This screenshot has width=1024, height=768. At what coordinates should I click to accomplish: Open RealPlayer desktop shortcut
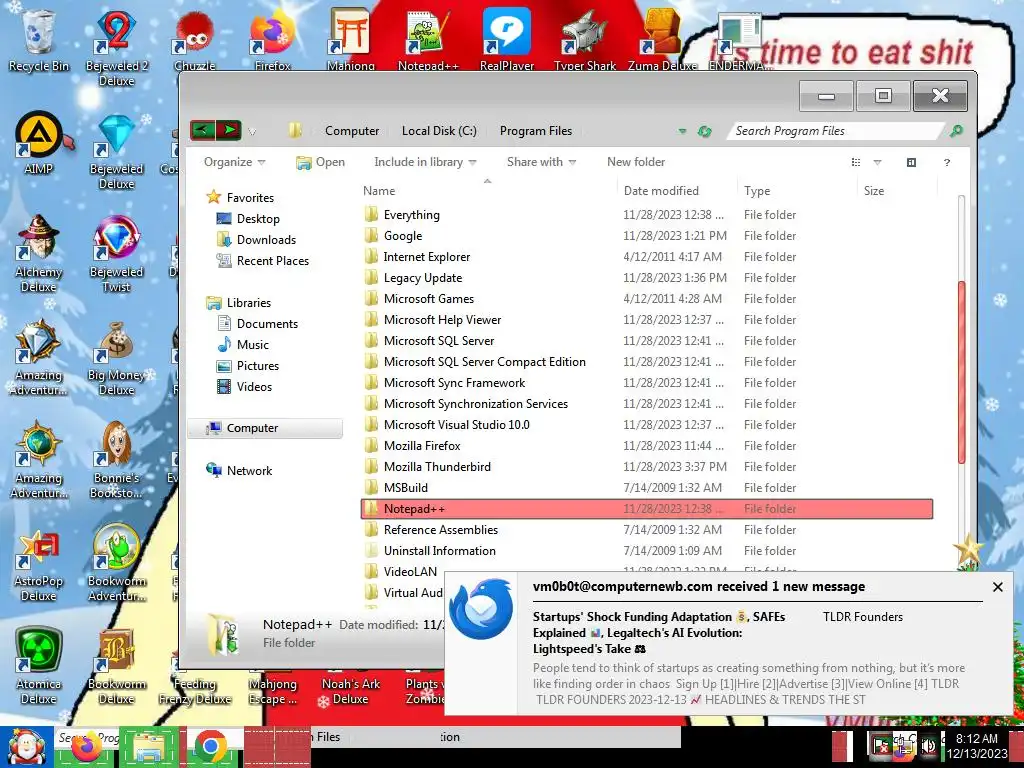[x=507, y=39]
